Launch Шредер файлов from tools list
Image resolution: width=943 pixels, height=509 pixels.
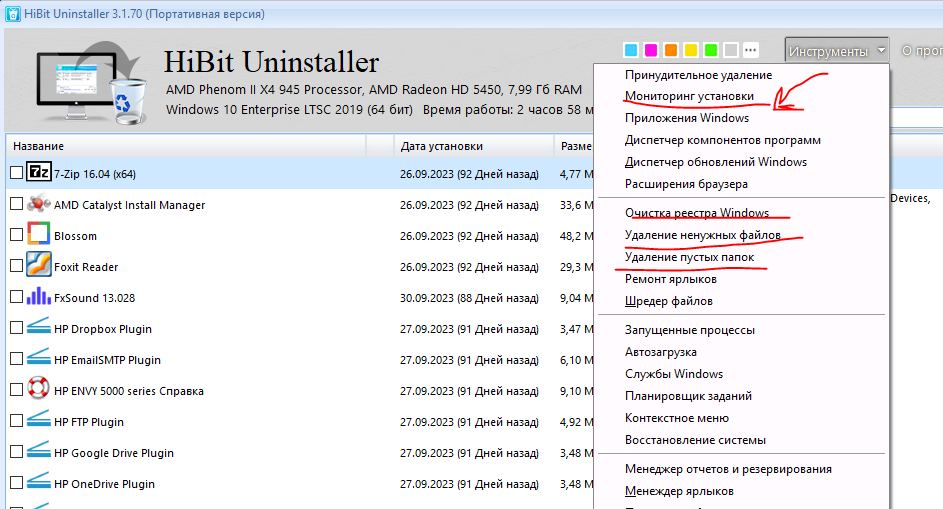668,301
